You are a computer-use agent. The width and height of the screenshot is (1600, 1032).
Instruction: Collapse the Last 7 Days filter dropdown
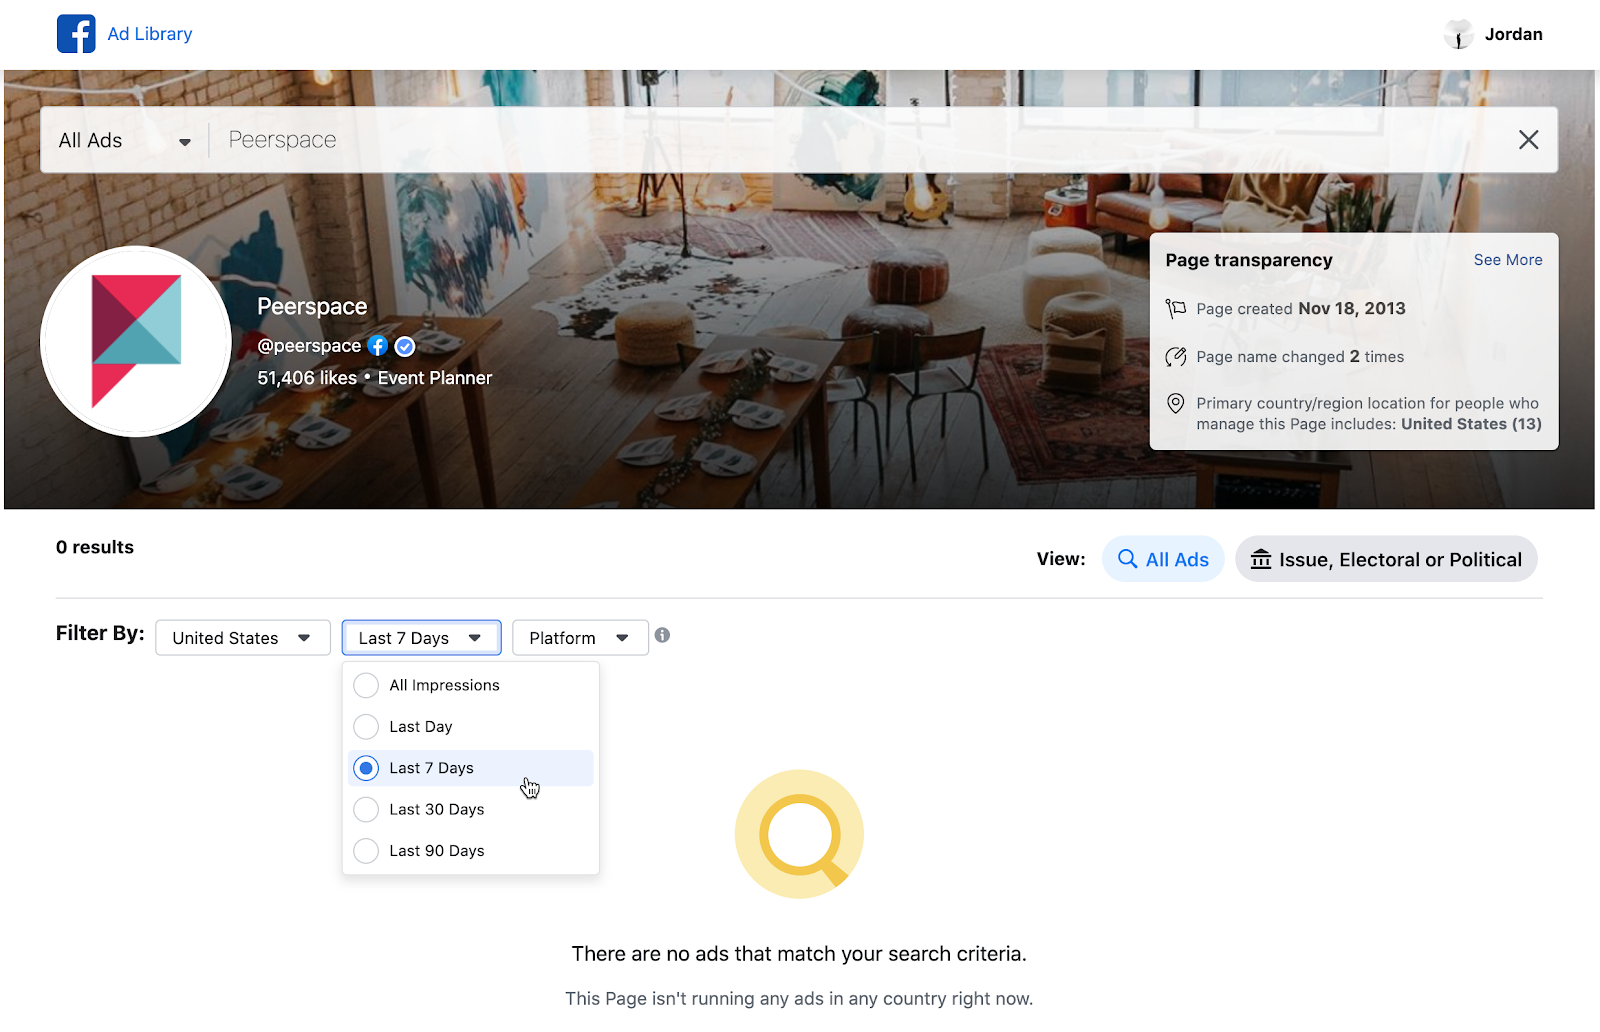tap(421, 638)
